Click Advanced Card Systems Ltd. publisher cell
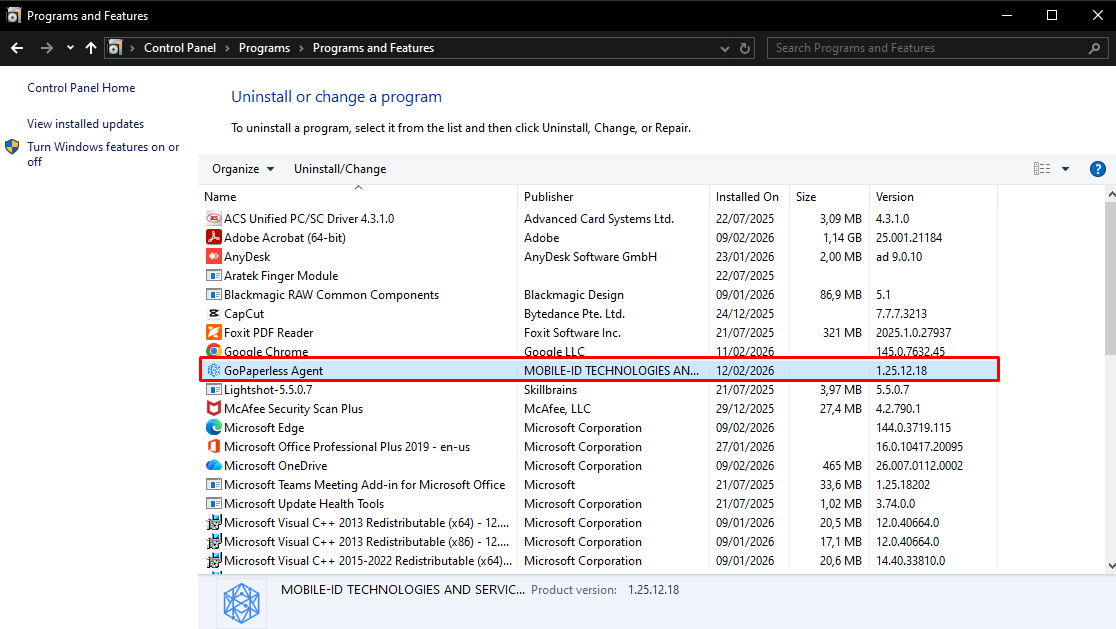This screenshot has width=1116, height=629. [599, 218]
